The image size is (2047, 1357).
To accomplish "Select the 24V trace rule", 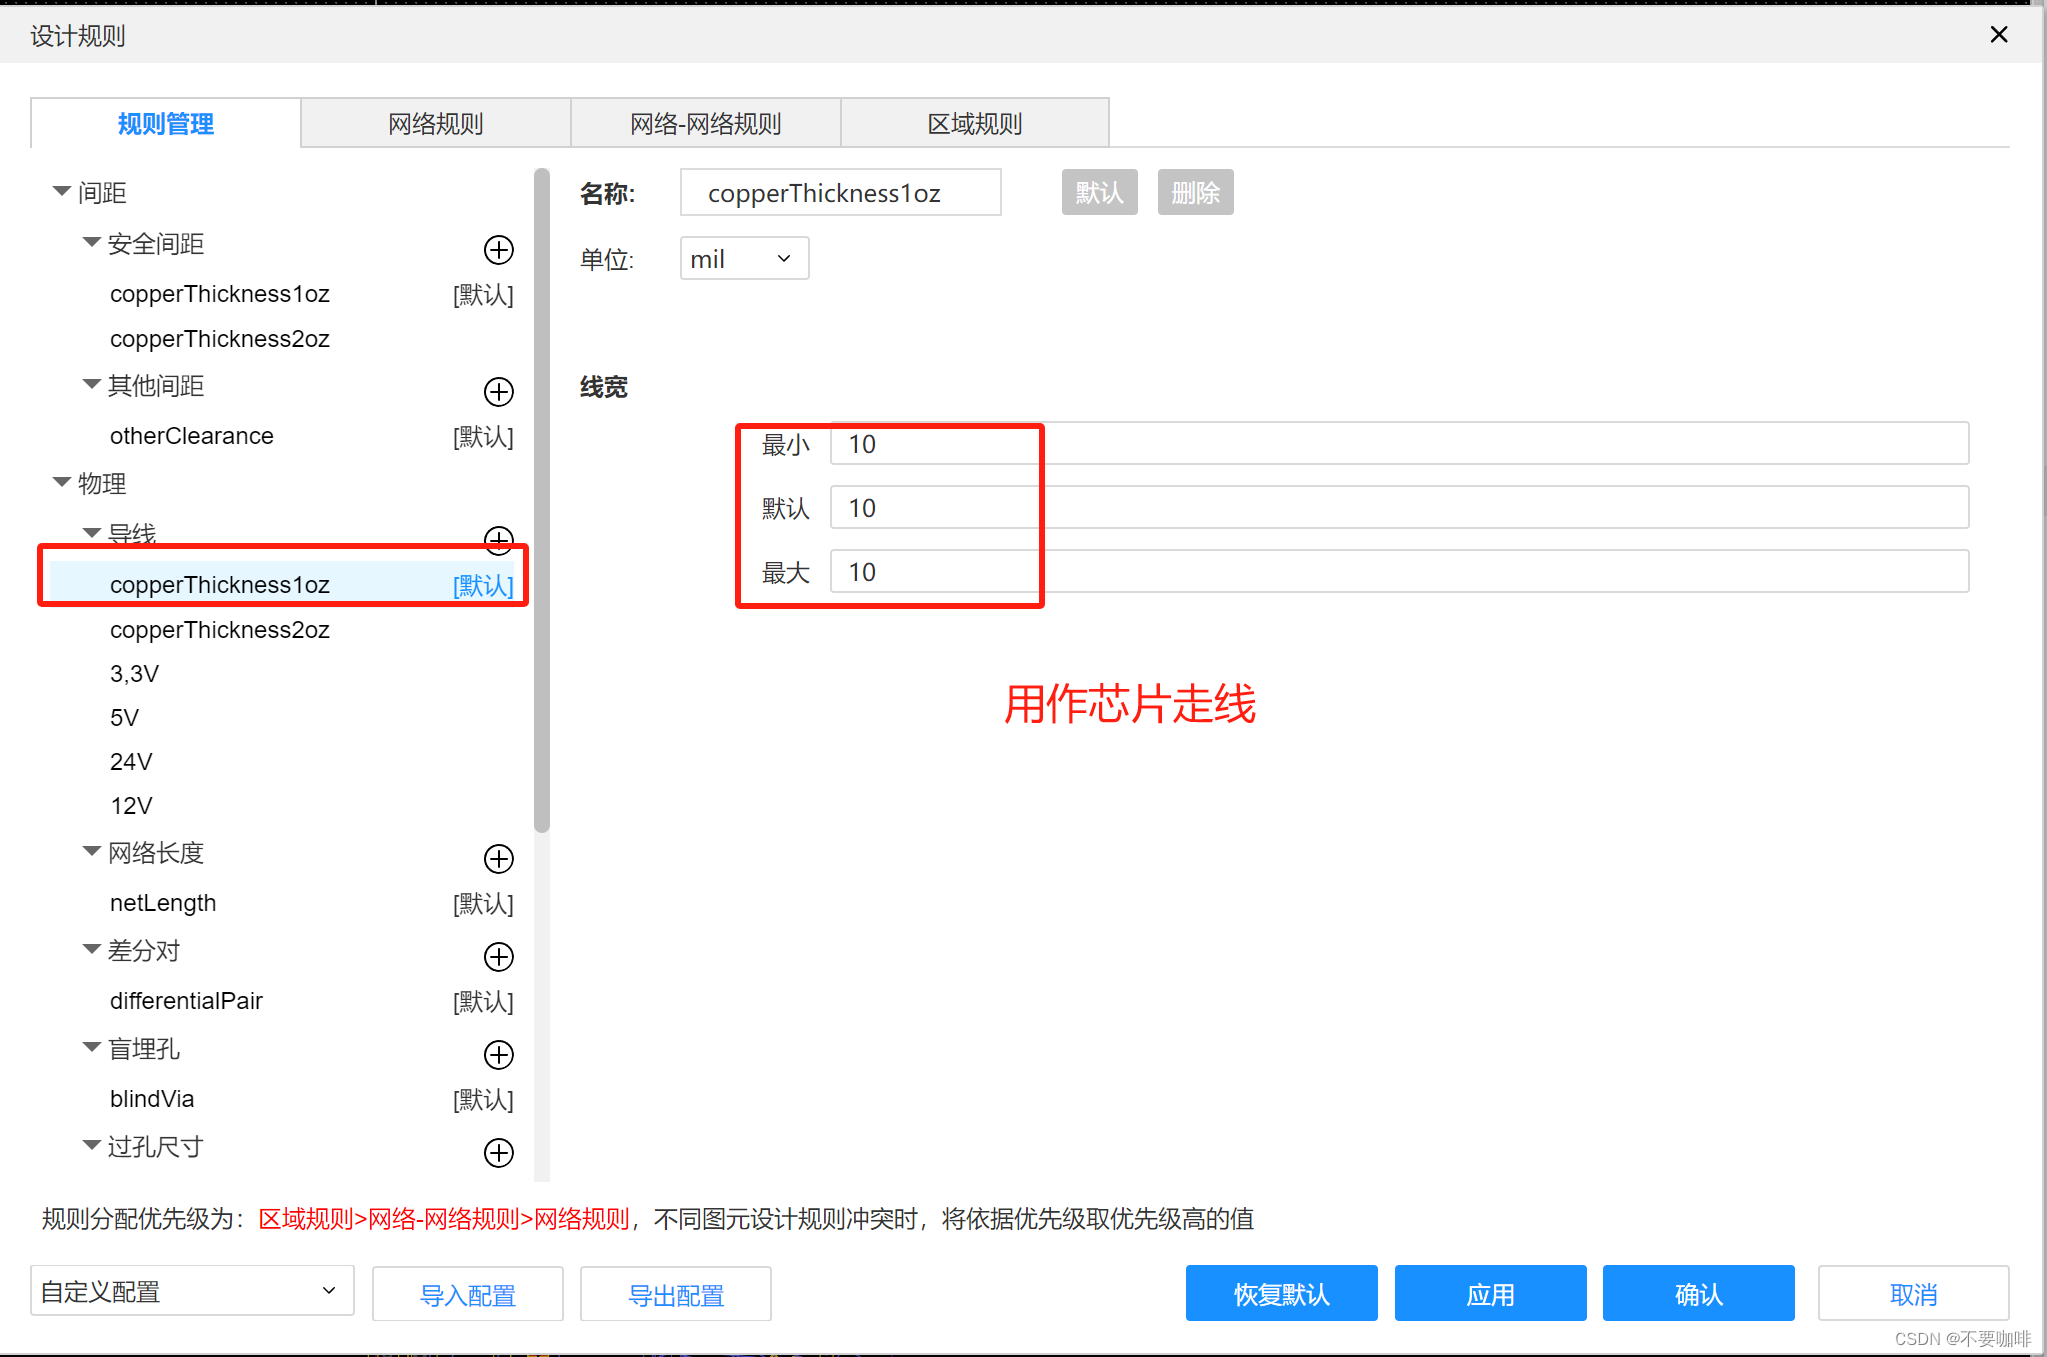I will coord(131,762).
